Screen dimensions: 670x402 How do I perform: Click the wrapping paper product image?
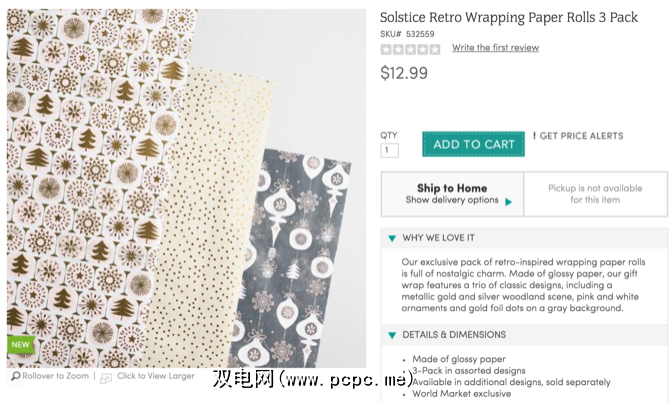(x=187, y=190)
